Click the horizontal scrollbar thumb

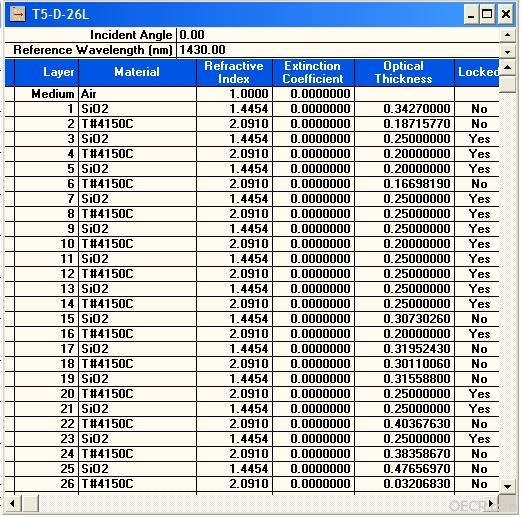coord(30,503)
